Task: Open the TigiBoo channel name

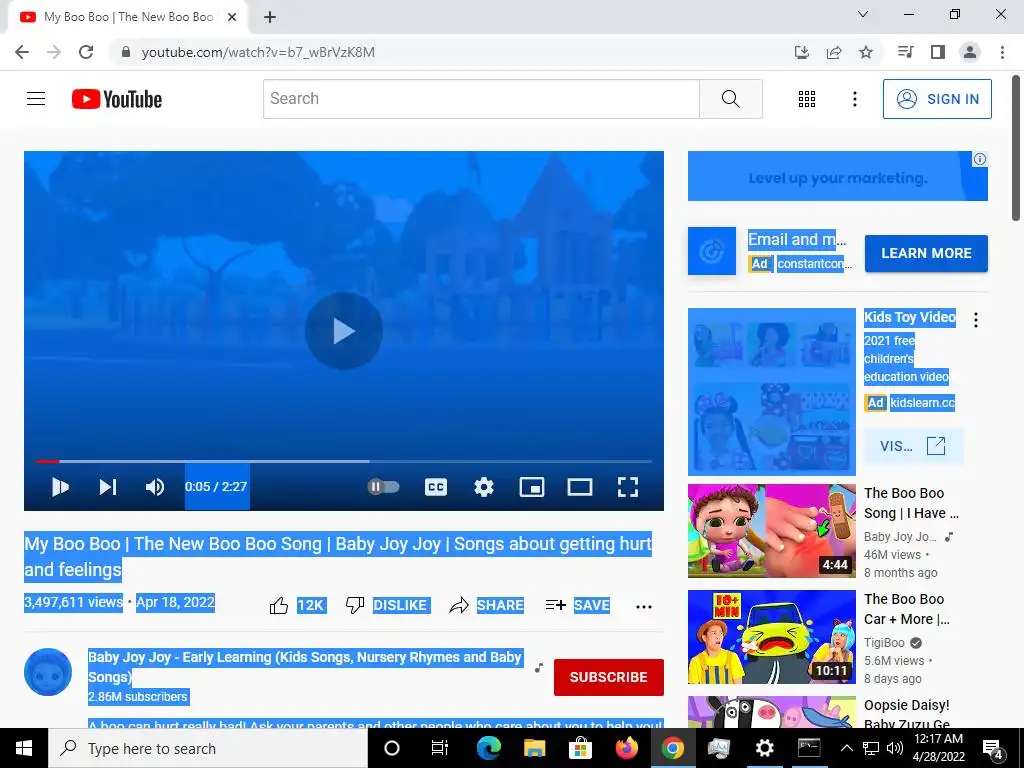Action: tap(884, 643)
